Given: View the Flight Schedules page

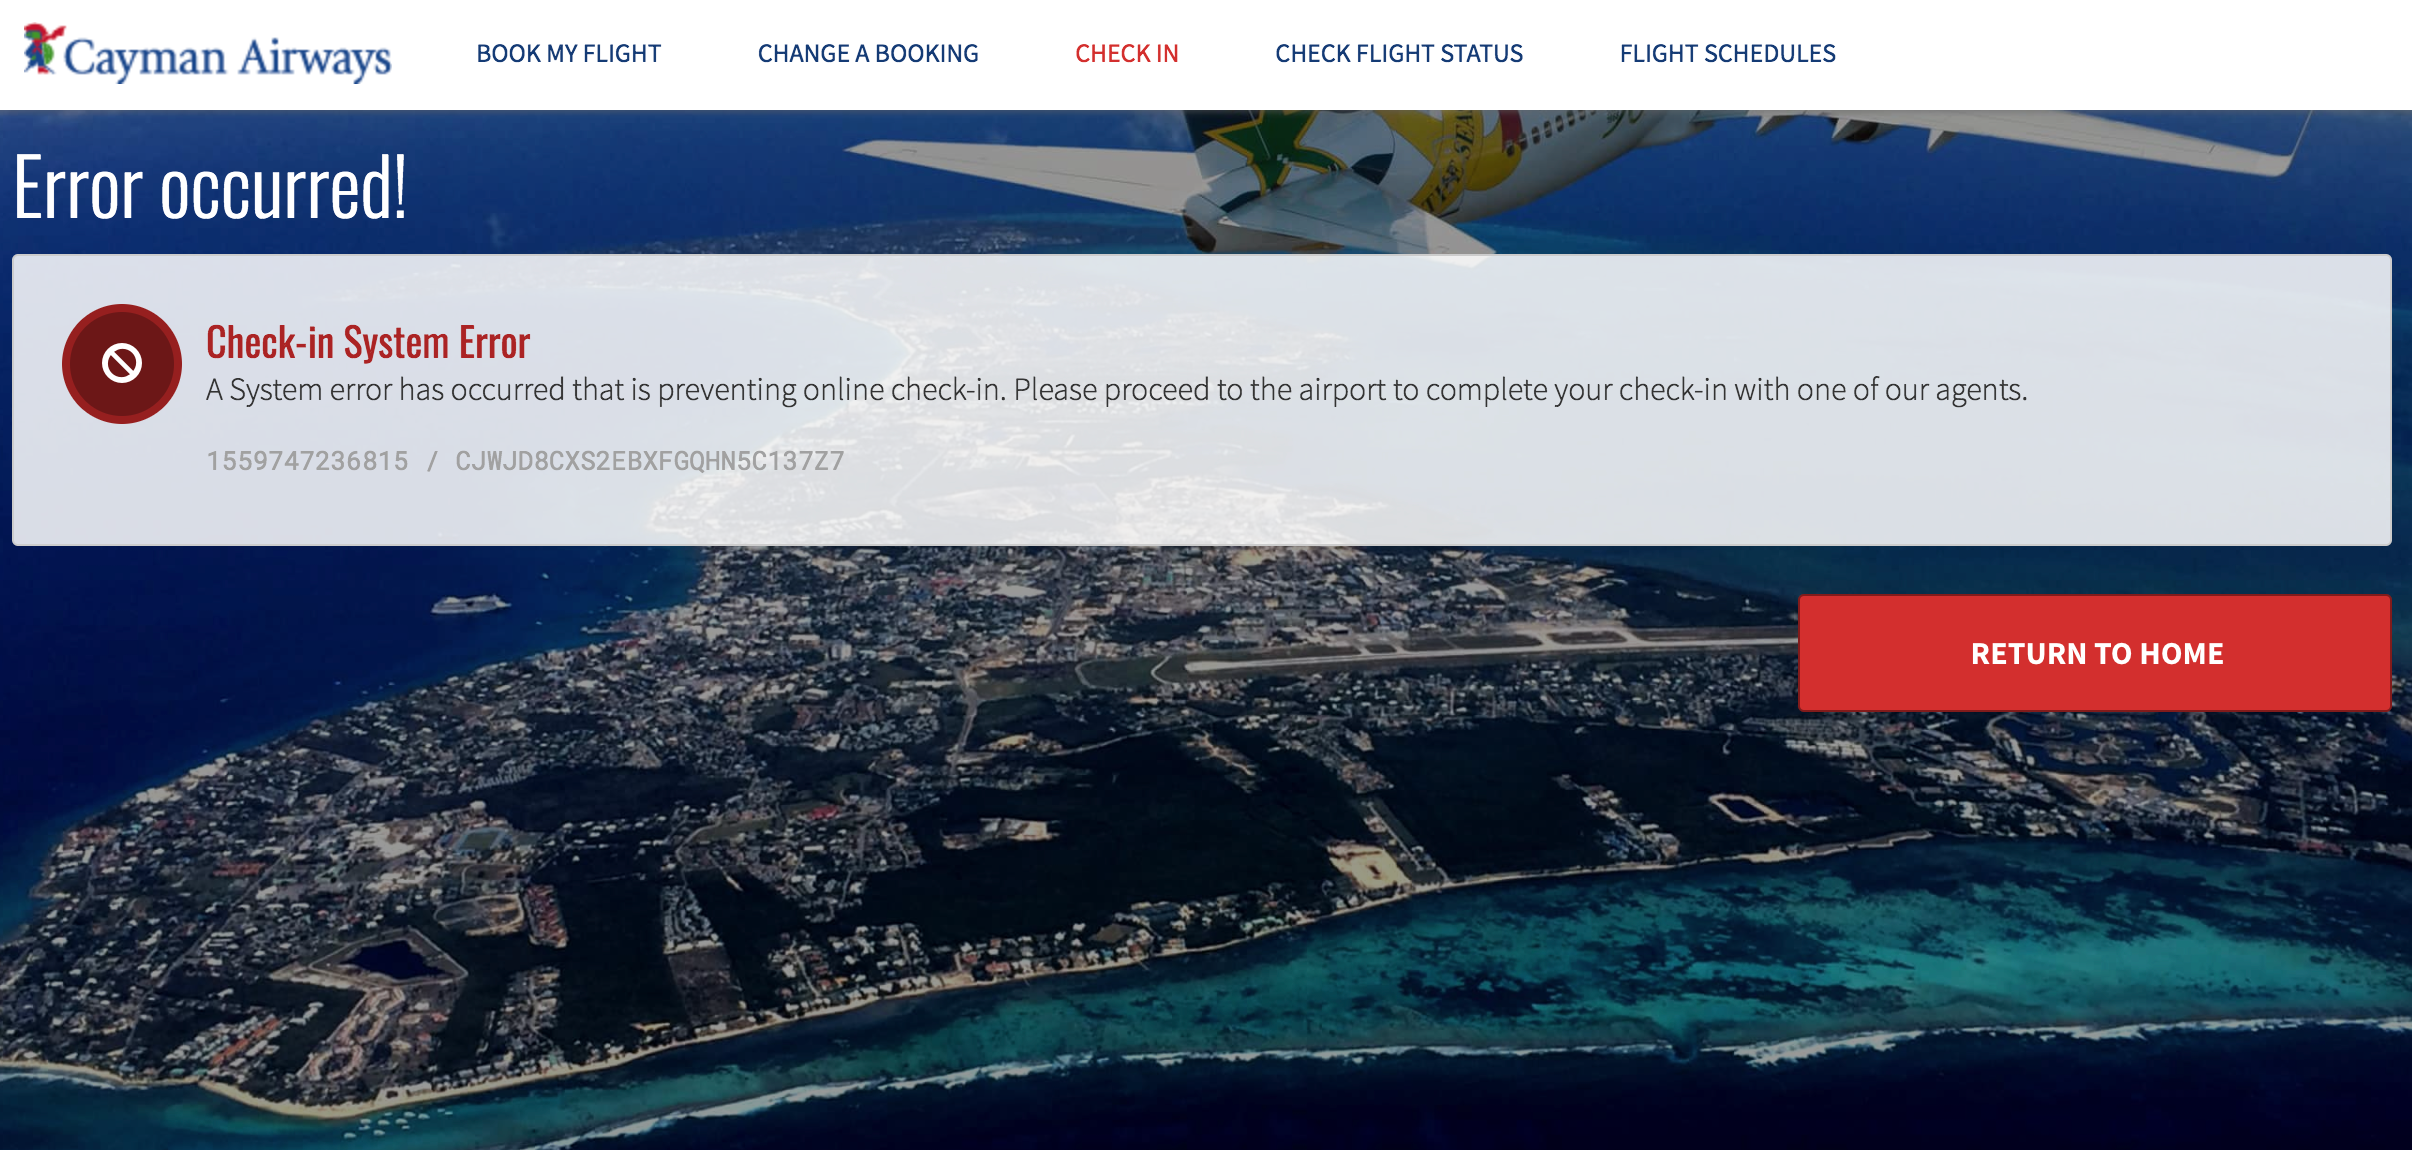Looking at the screenshot, I should (x=1728, y=54).
